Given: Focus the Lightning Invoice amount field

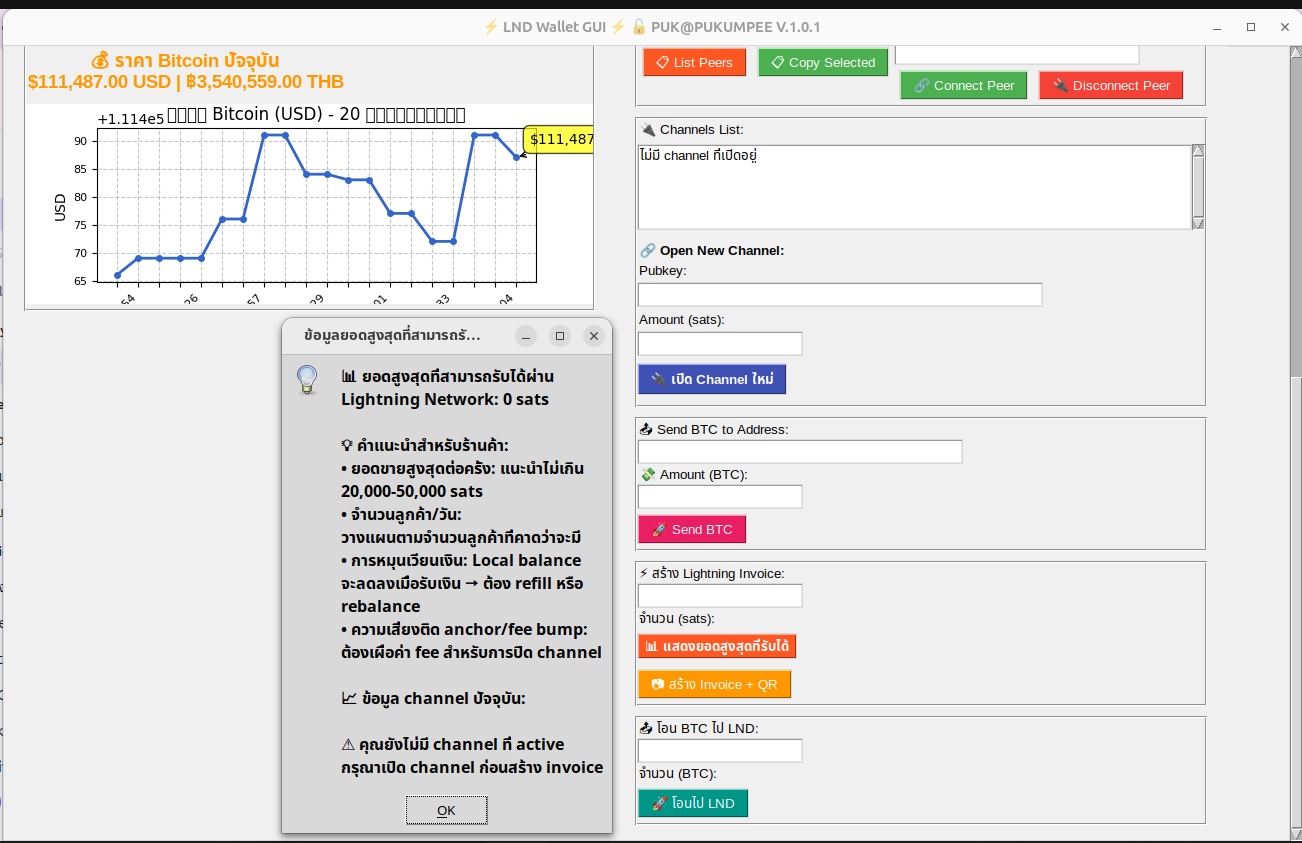Looking at the screenshot, I should [720, 595].
